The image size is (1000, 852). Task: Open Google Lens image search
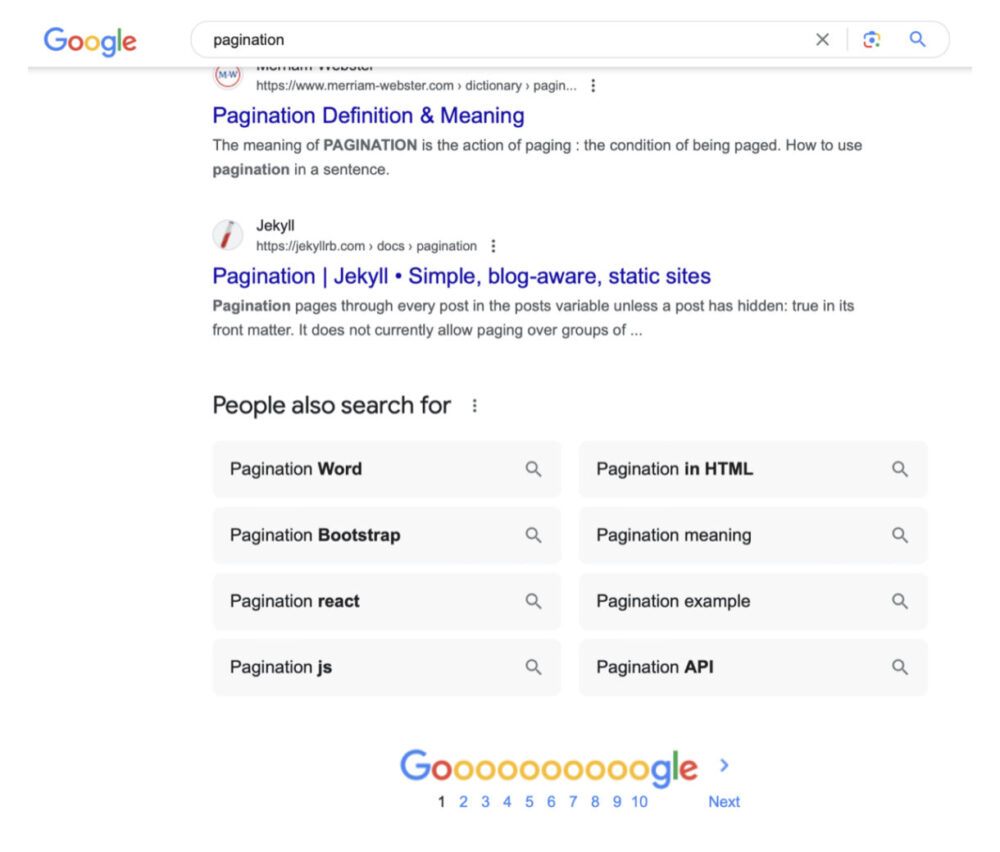point(872,40)
